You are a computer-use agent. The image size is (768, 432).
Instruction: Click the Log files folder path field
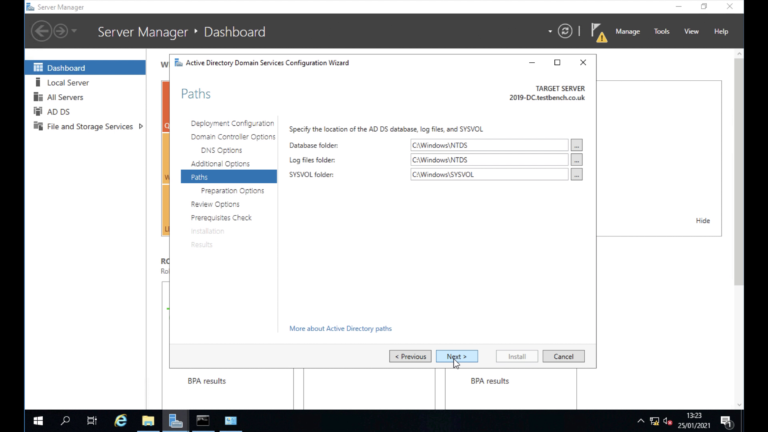489,160
